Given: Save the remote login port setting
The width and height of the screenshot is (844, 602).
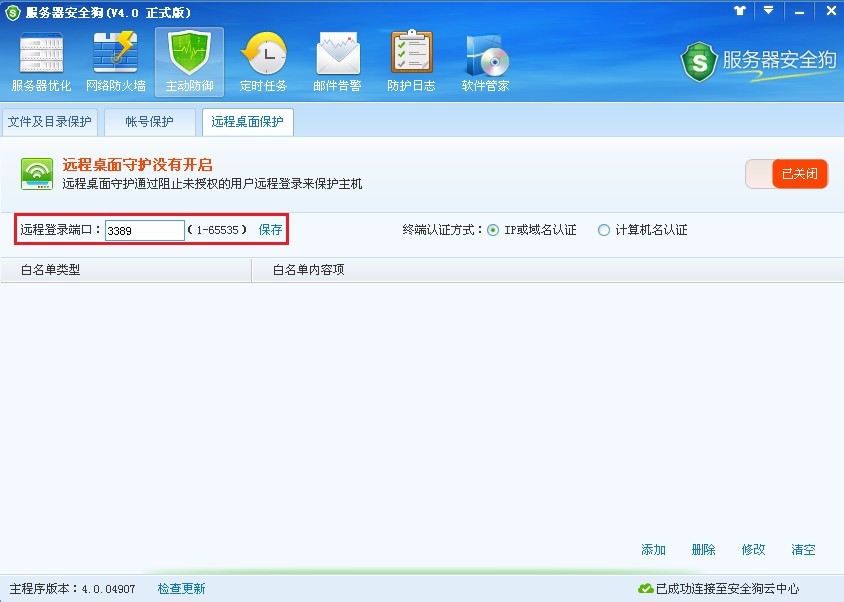Looking at the screenshot, I should [x=270, y=229].
